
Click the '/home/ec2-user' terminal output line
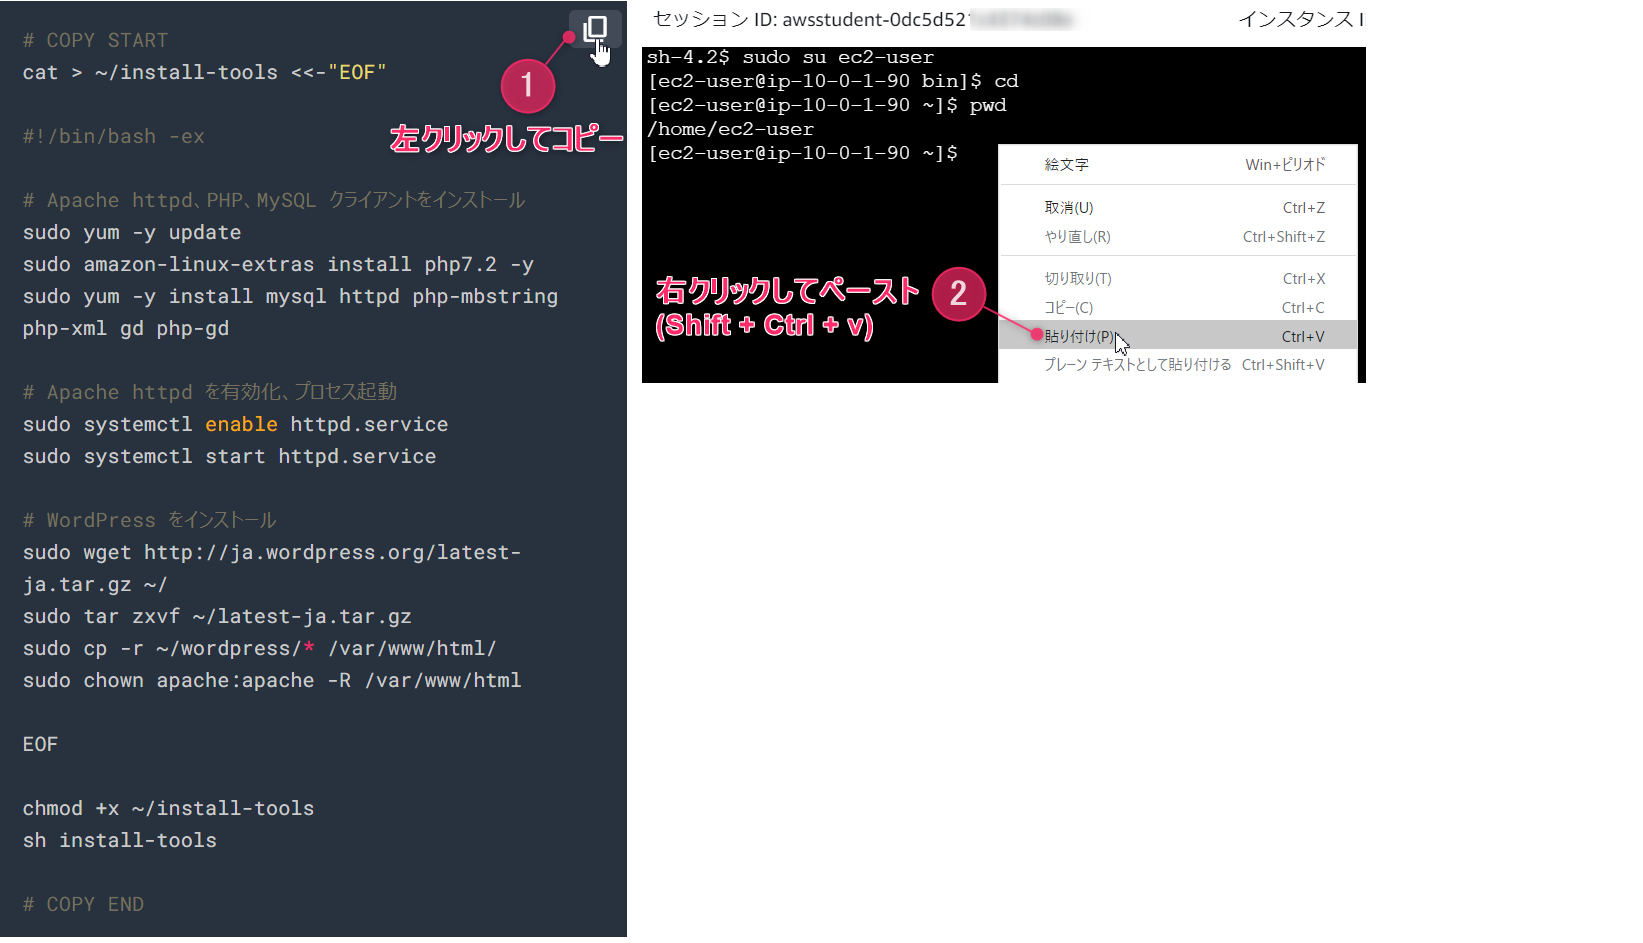[730, 129]
